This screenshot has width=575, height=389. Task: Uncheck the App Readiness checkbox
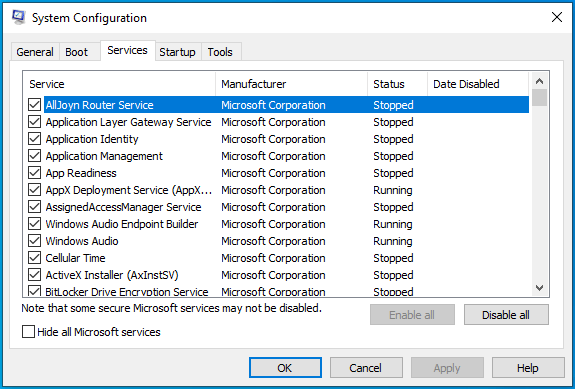[x=34, y=173]
